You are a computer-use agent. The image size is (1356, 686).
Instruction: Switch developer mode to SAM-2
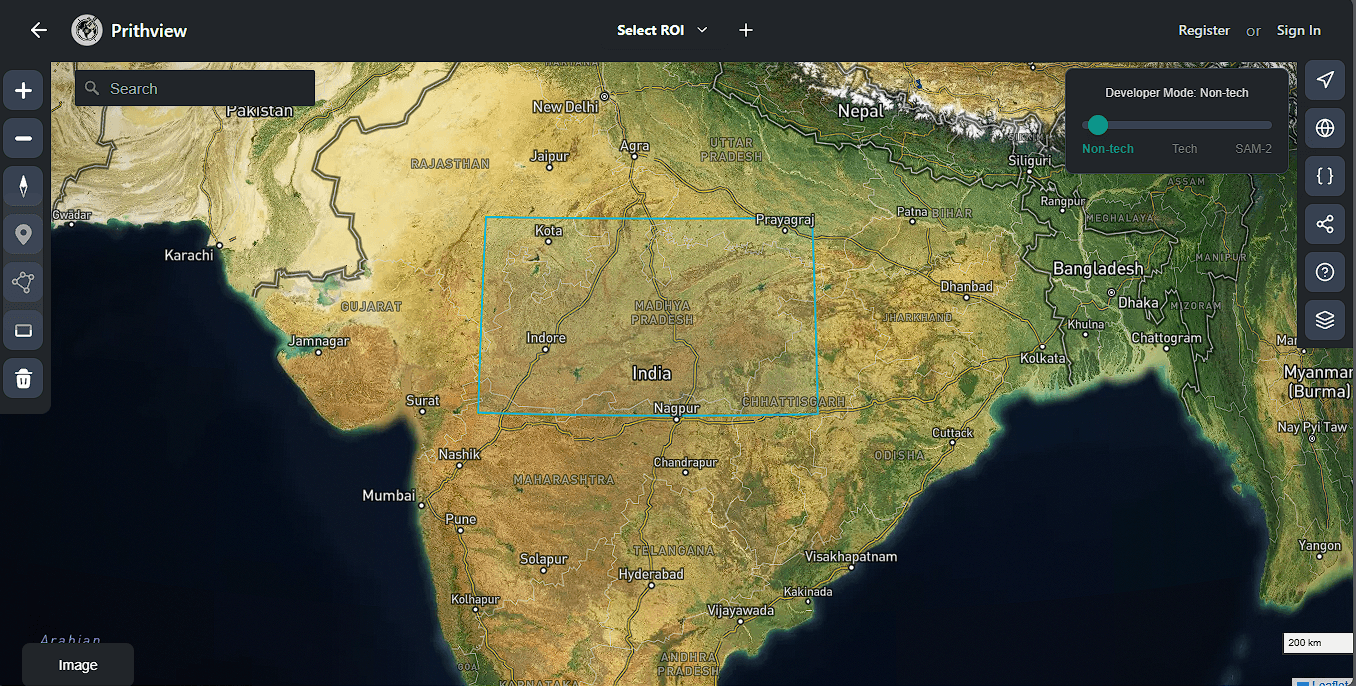[x=1253, y=149]
